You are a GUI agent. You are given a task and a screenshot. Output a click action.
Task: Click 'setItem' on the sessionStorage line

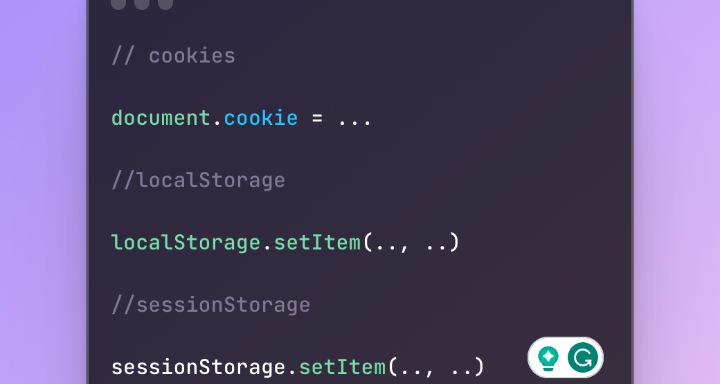click(342, 367)
